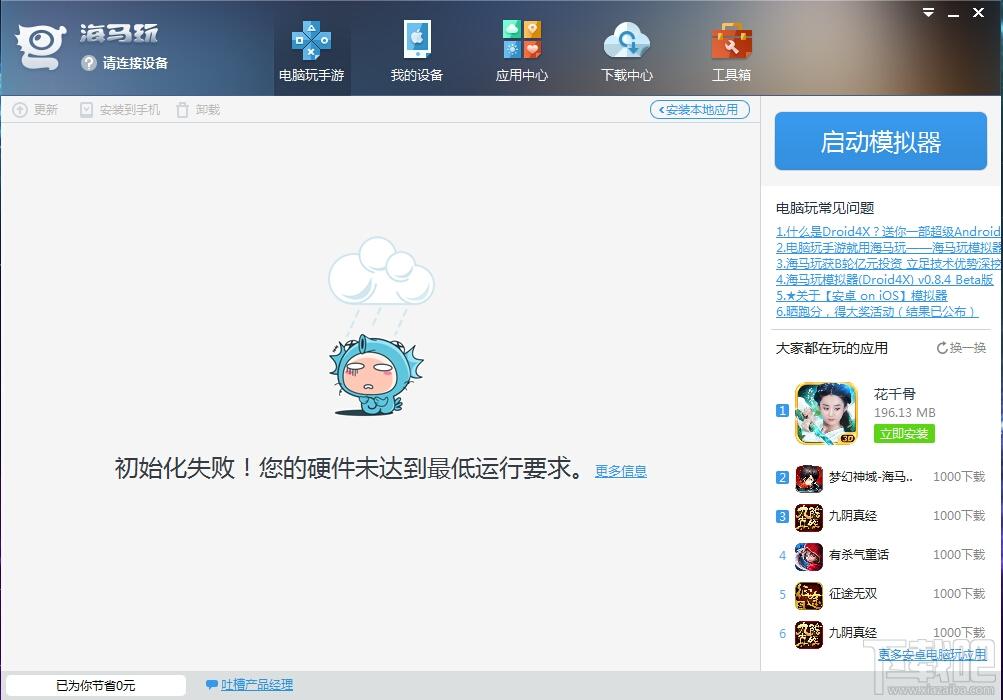Click the 更新 update toolbar icon
The height and width of the screenshot is (700, 1003).
tap(20, 110)
